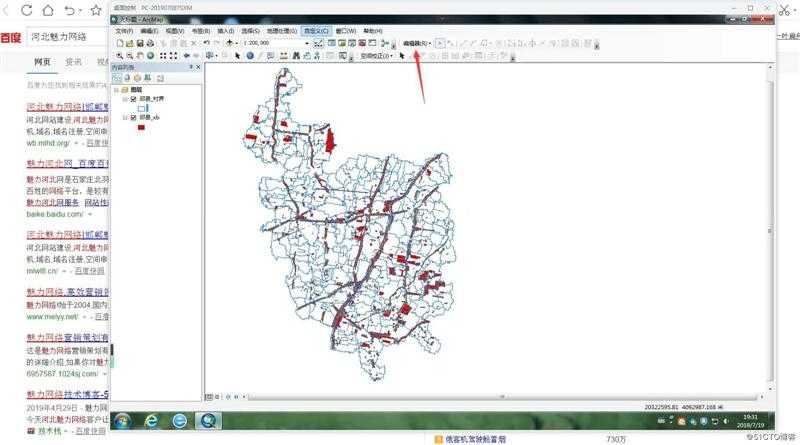Switch to Data View button at map bottom
Viewport: 800px width, 445px height.
209,397
